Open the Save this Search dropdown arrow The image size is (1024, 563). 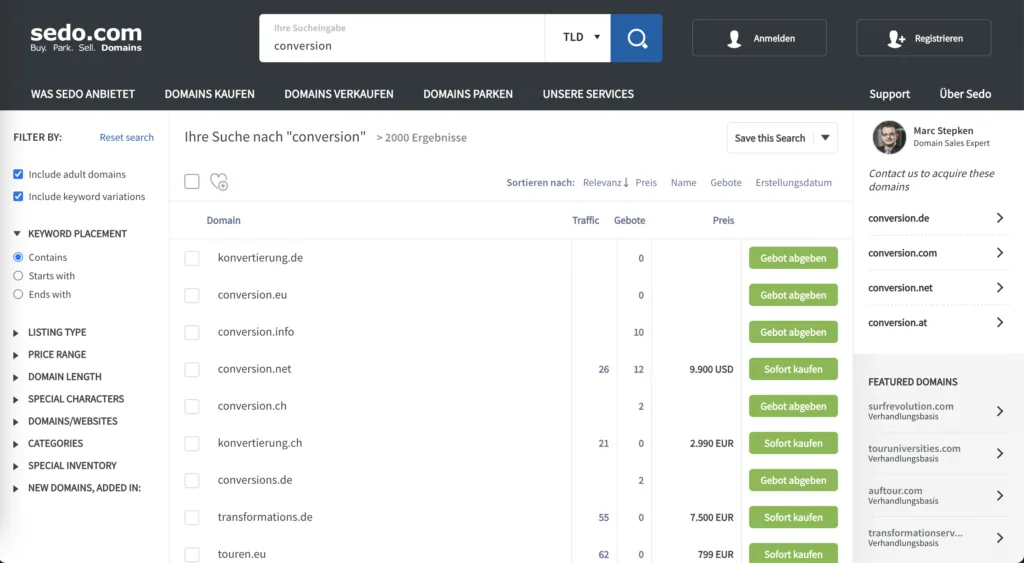tap(825, 138)
